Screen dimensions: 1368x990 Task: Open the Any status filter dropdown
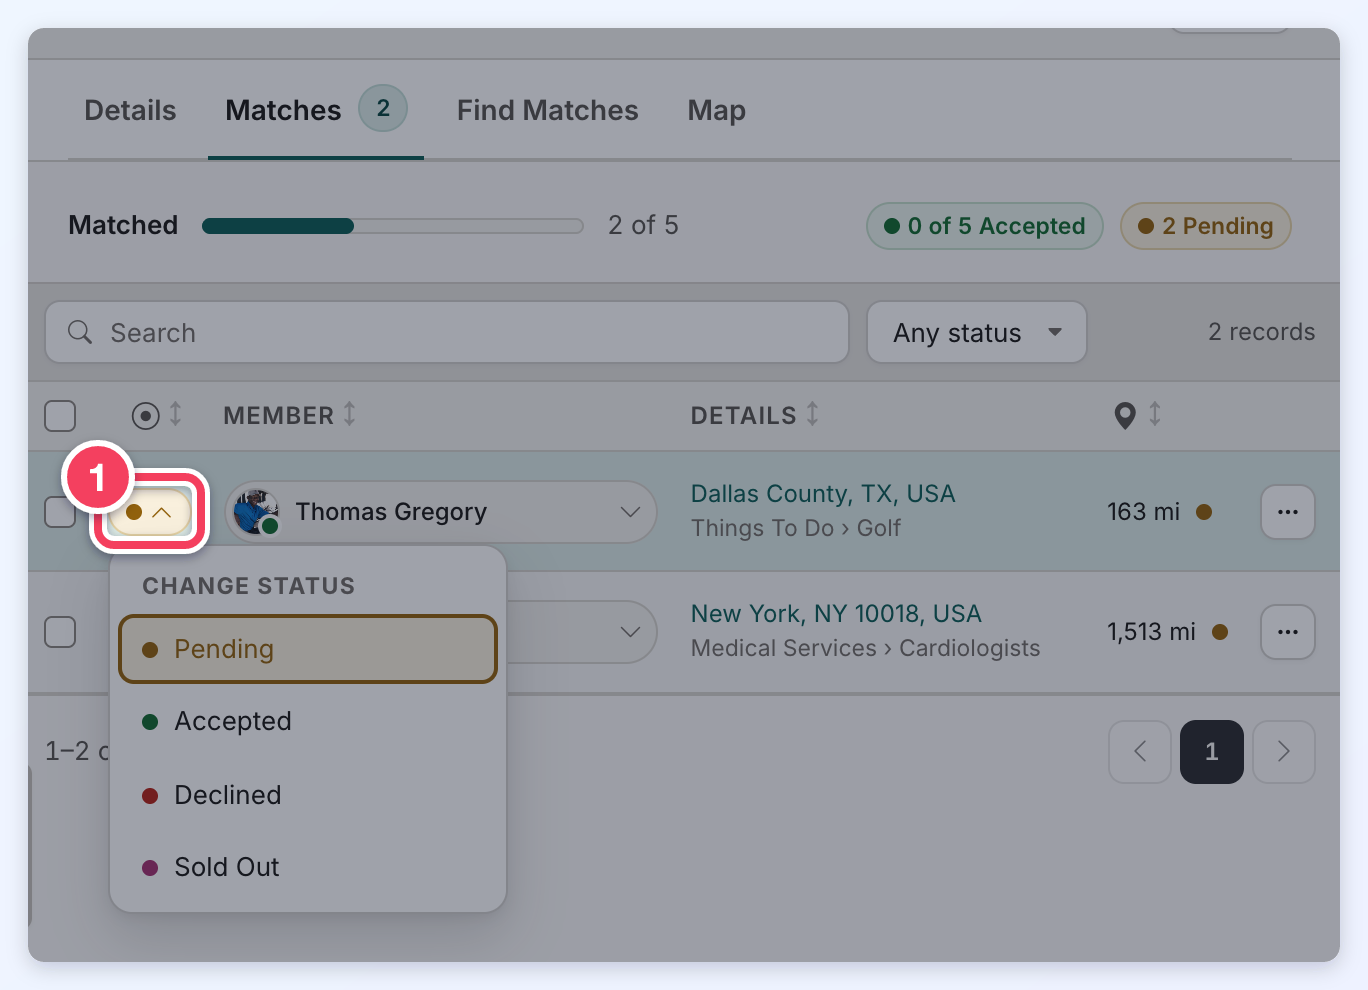977,332
